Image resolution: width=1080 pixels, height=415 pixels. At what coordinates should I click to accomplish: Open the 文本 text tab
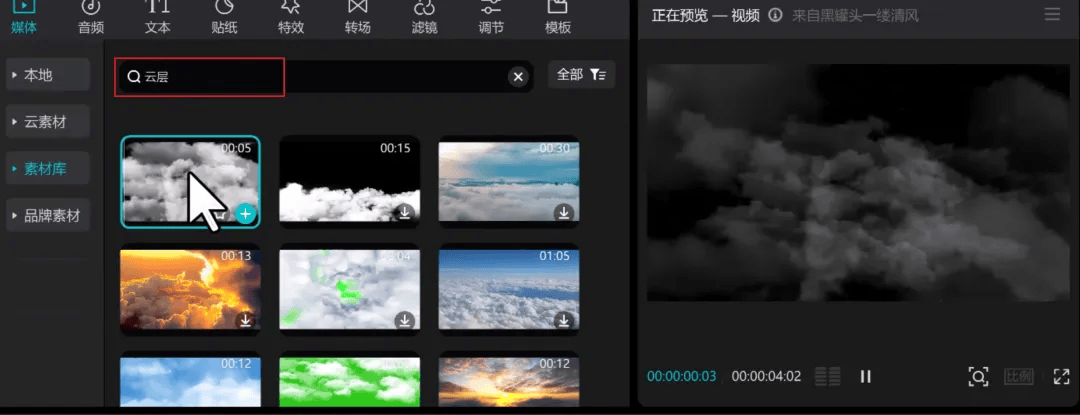coord(158,18)
